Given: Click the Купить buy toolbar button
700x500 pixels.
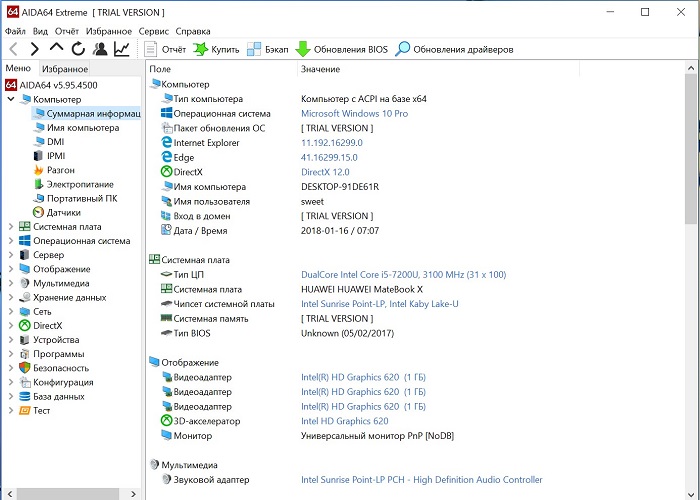Looking at the screenshot, I should [x=216, y=50].
